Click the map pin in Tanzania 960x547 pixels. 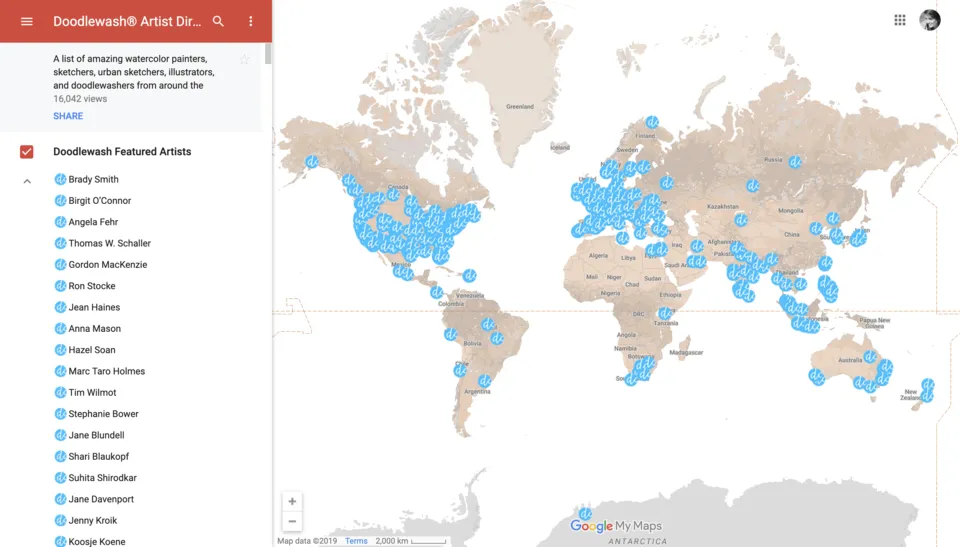pos(665,314)
